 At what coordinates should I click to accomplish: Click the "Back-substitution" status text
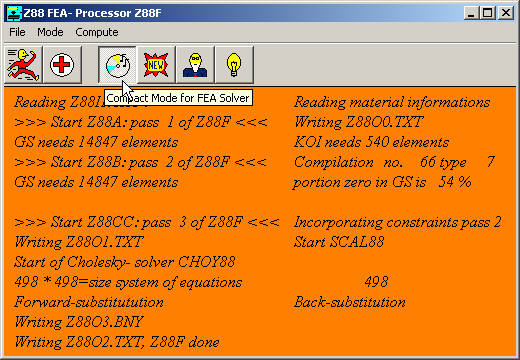click(350, 302)
